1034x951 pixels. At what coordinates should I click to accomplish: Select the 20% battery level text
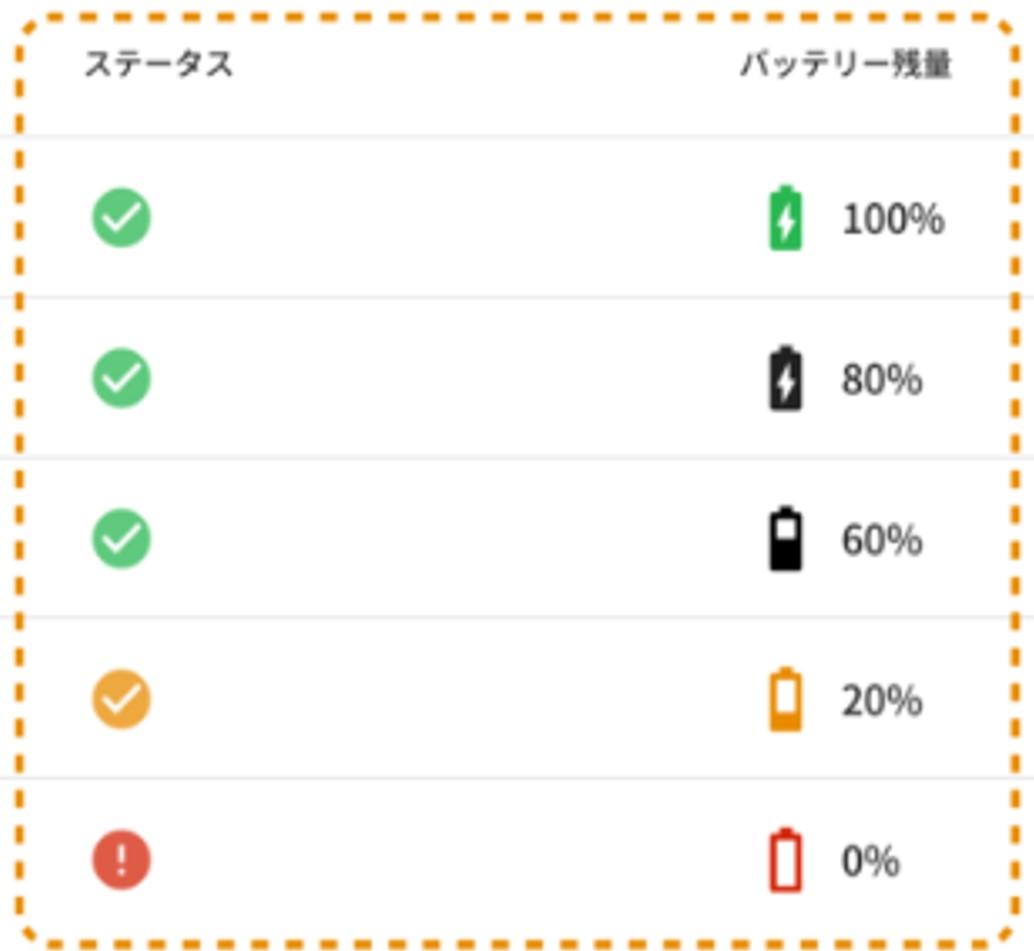(x=882, y=700)
